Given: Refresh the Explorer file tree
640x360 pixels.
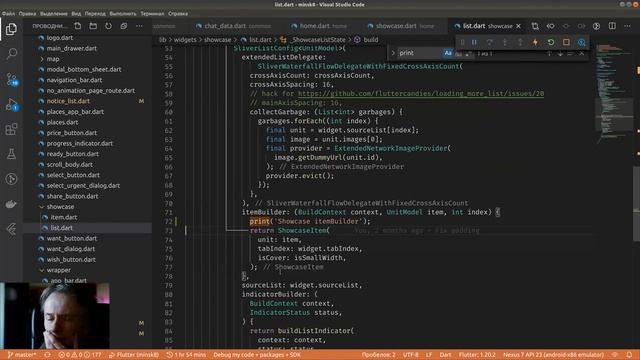Looking at the screenshot, I should (108, 26).
